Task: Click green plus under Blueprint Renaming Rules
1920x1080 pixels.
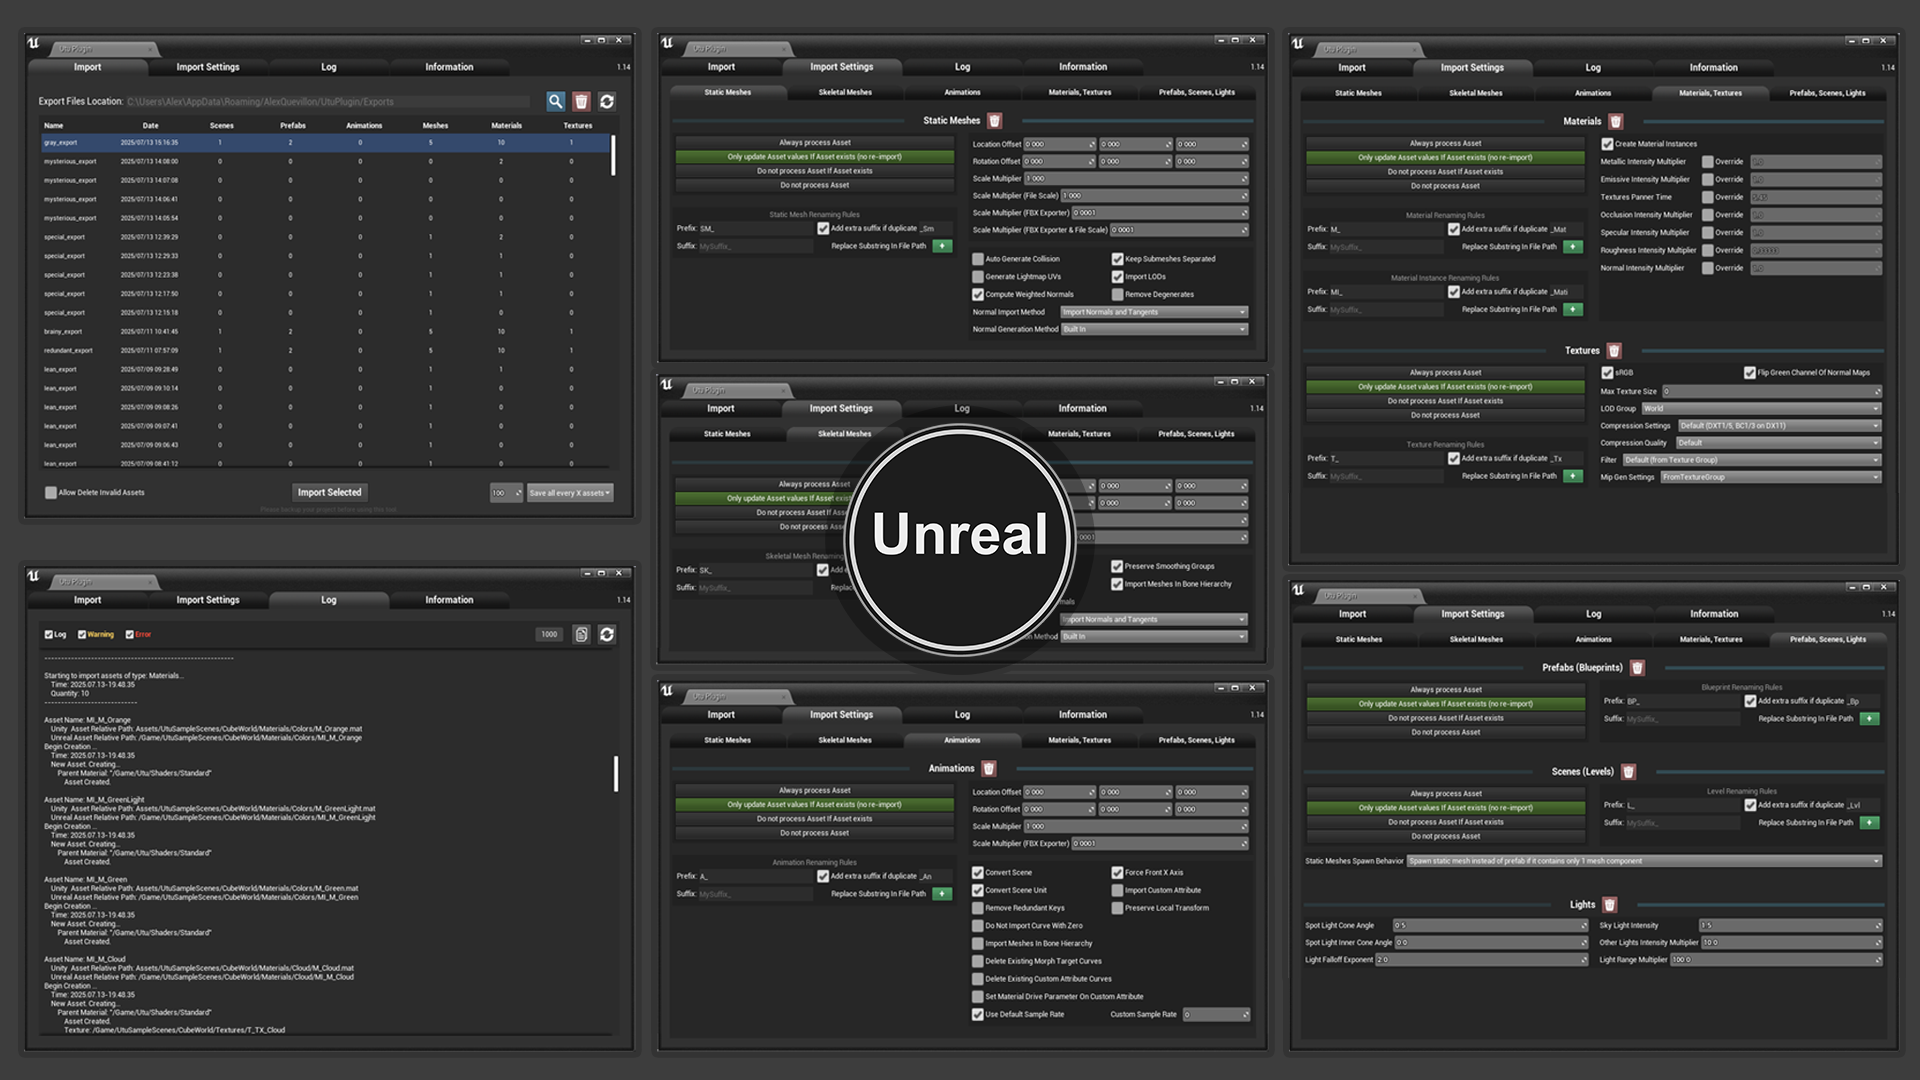Action: tap(1869, 719)
